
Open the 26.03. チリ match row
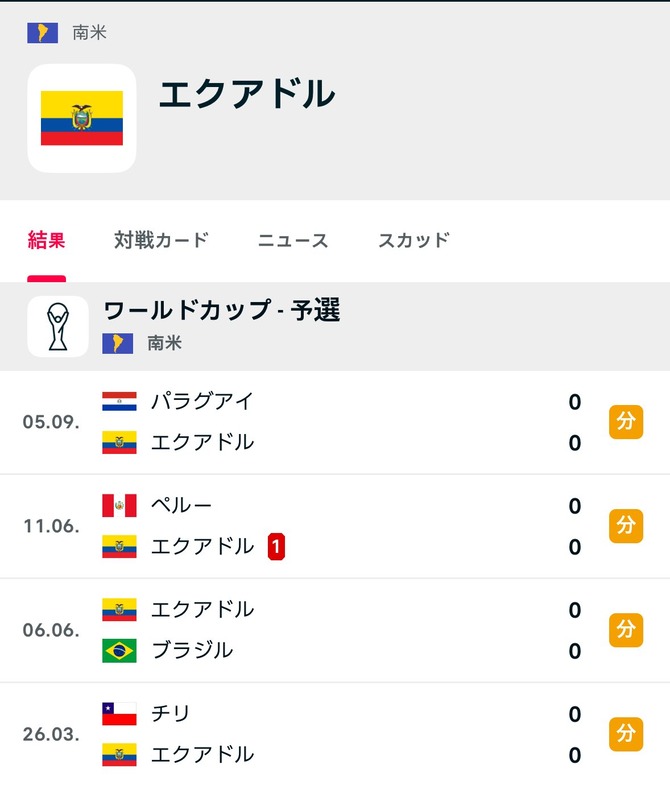coord(335,734)
